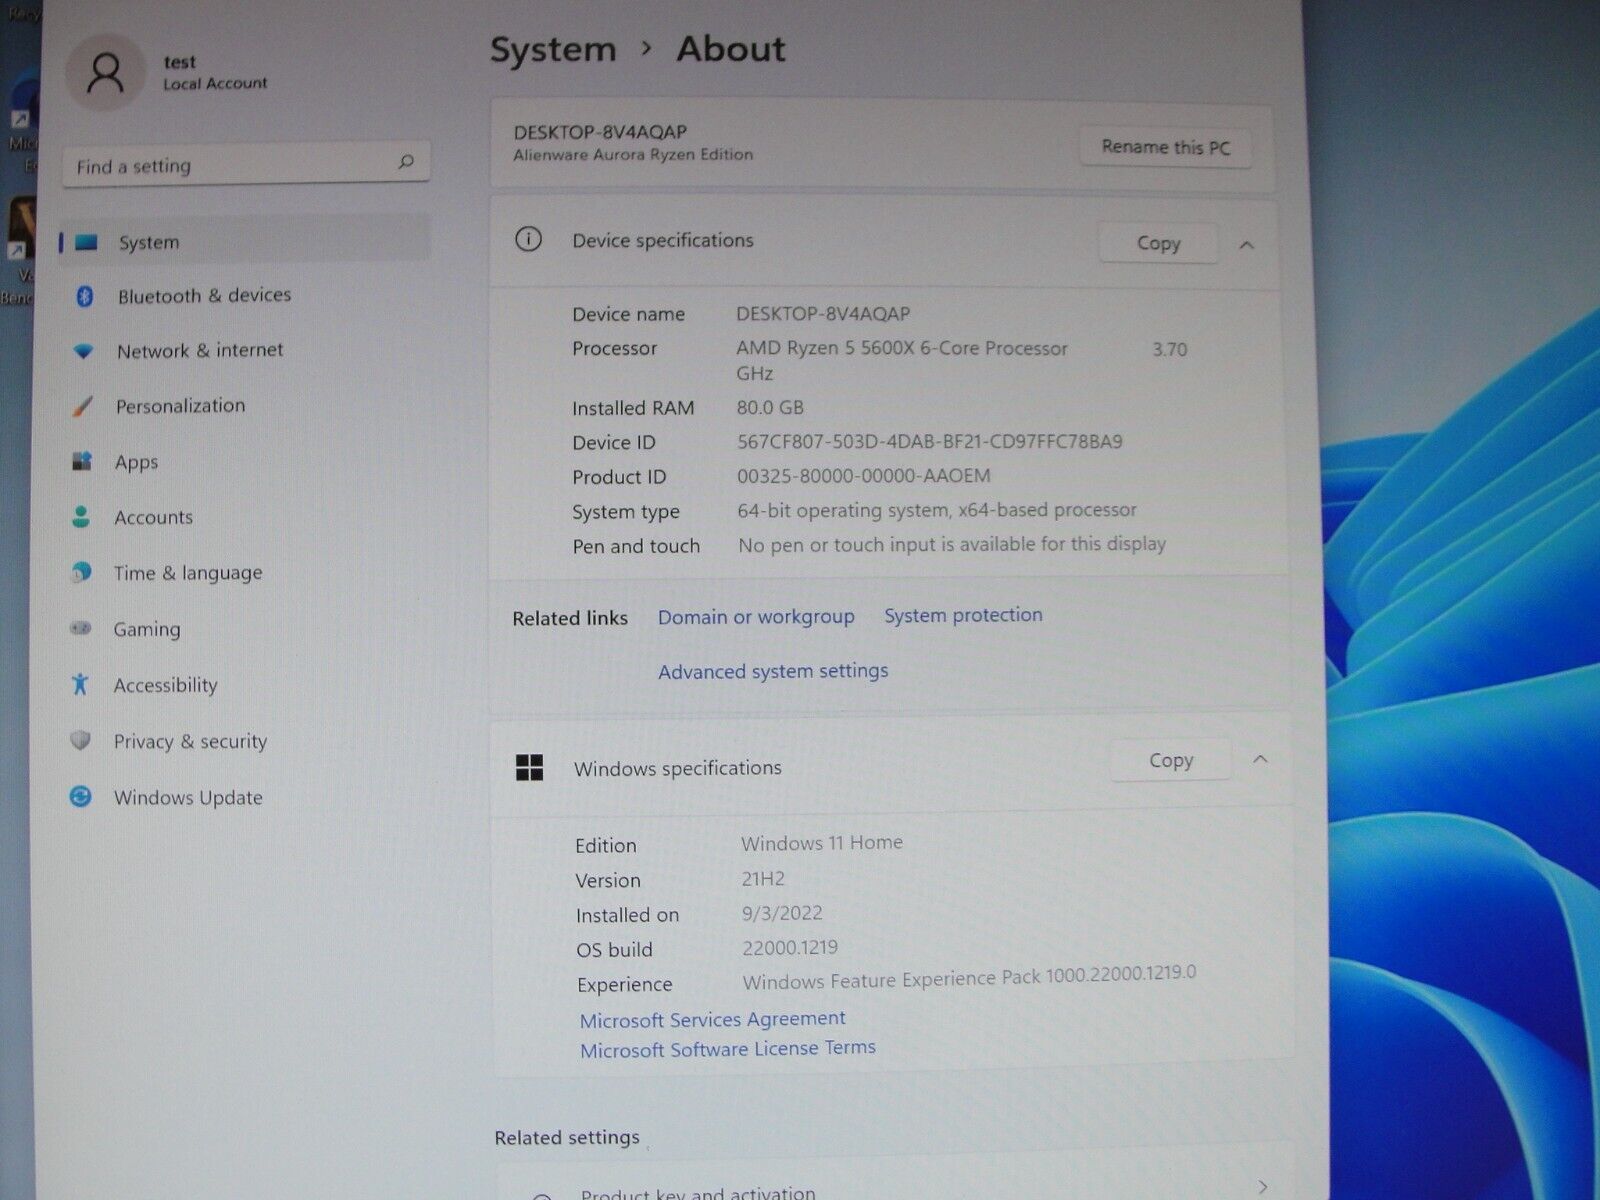Click the Personalization paintbrush icon
The width and height of the screenshot is (1600, 1200).
[82, 406]
